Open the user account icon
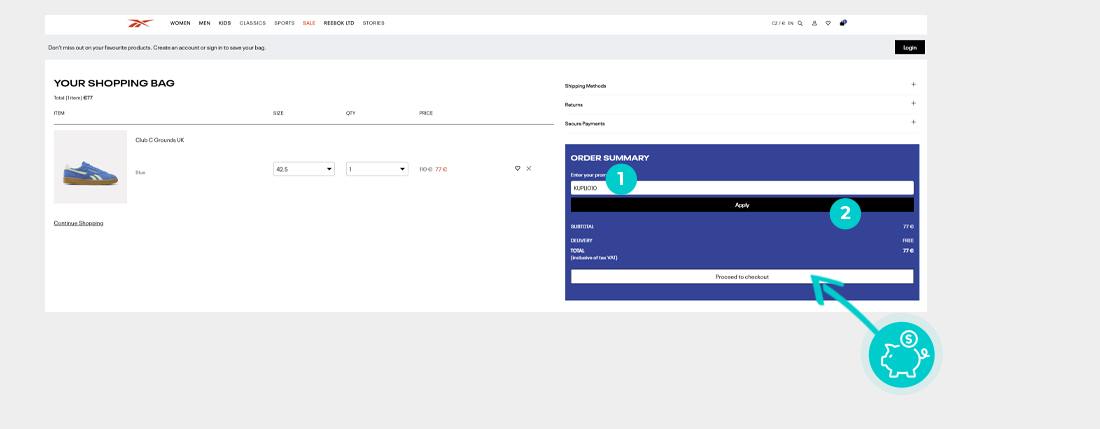The image size is (1100, 429). click(x=814, y=23)
